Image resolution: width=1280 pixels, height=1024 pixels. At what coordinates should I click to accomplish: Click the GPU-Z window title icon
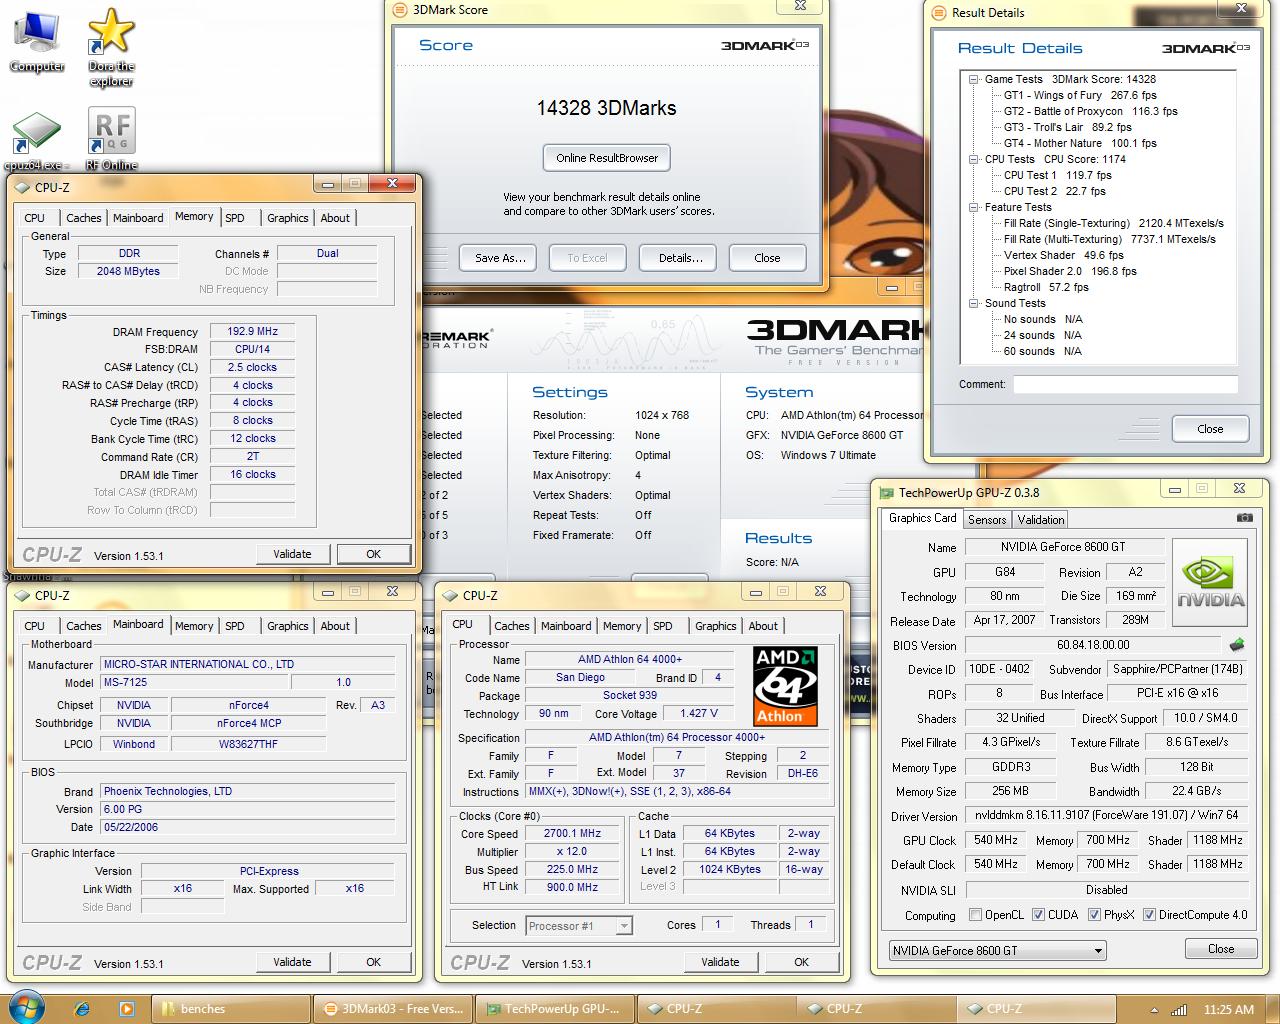pyautogui.click(x=886, y=492)
